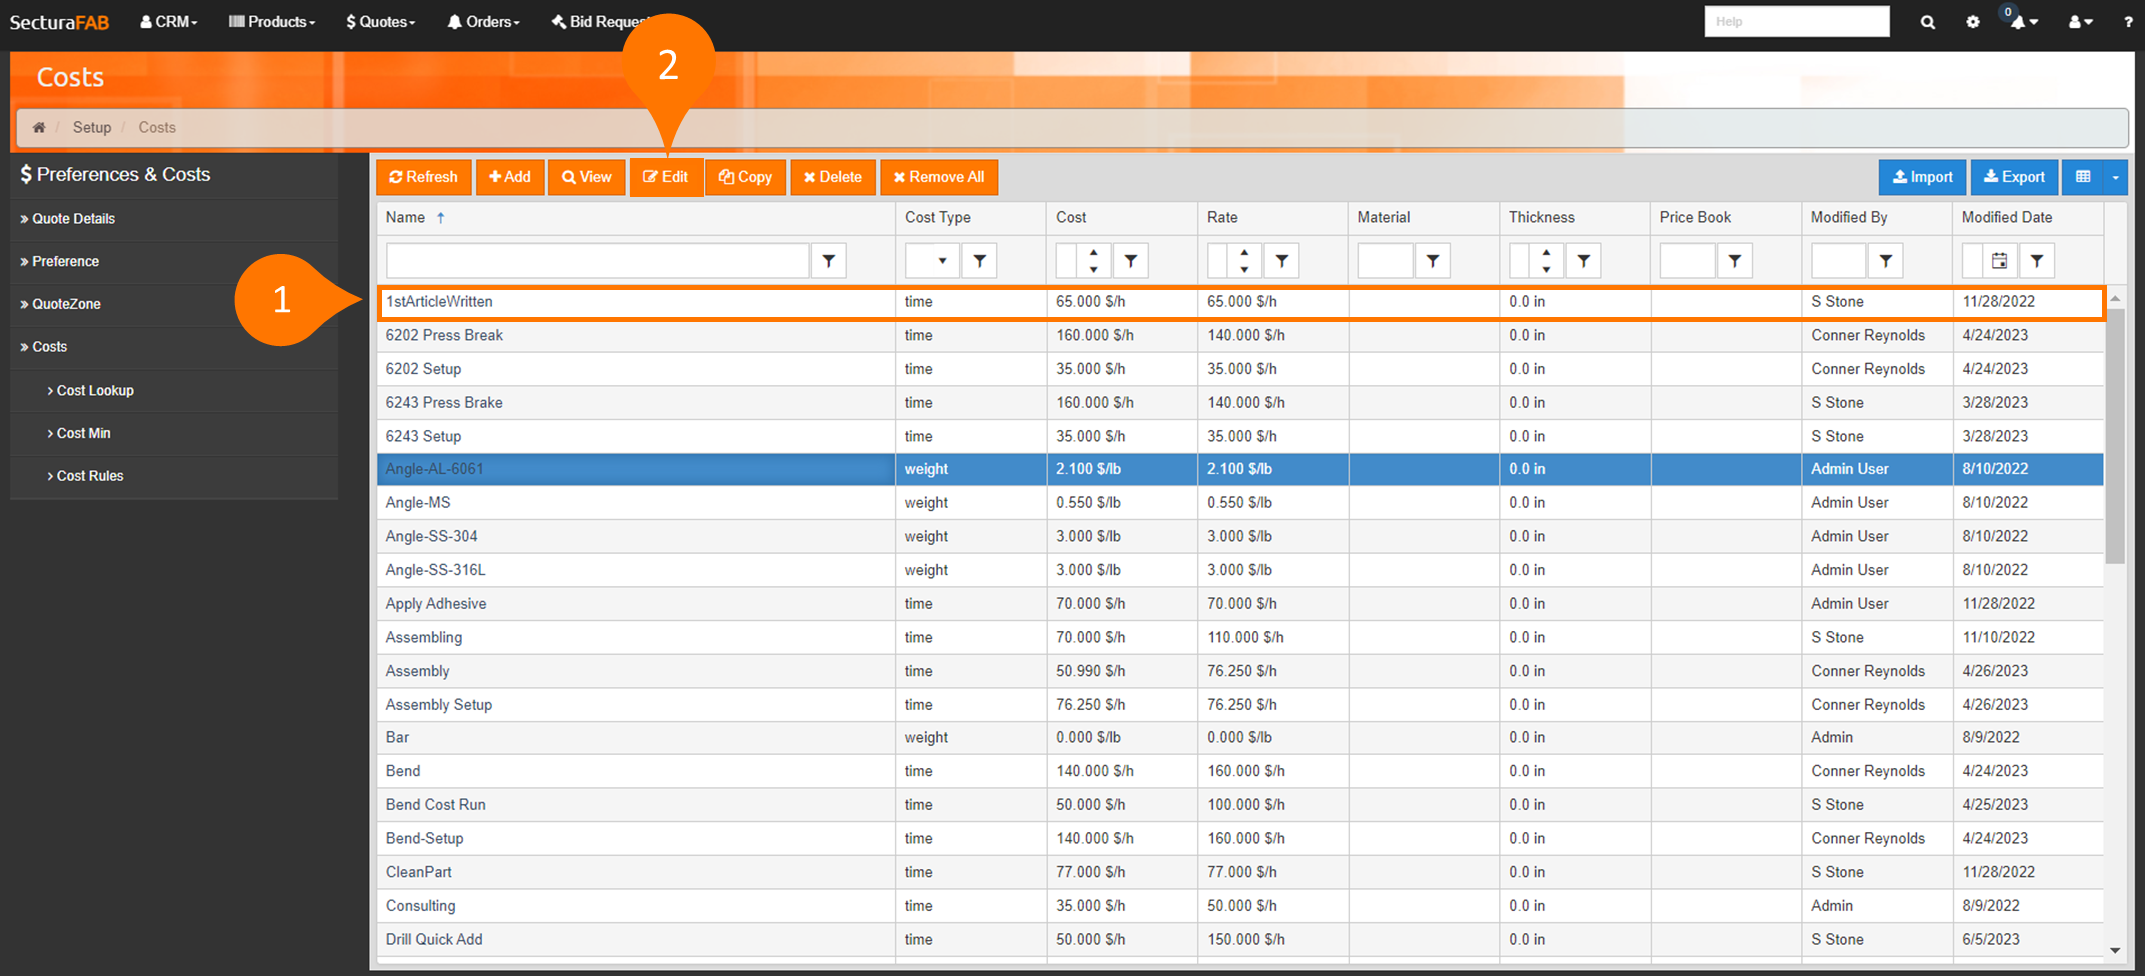This screenshot has height=976, width=2145.
Task: Click the grid column chooser icon
Action: pos(2083,177)
